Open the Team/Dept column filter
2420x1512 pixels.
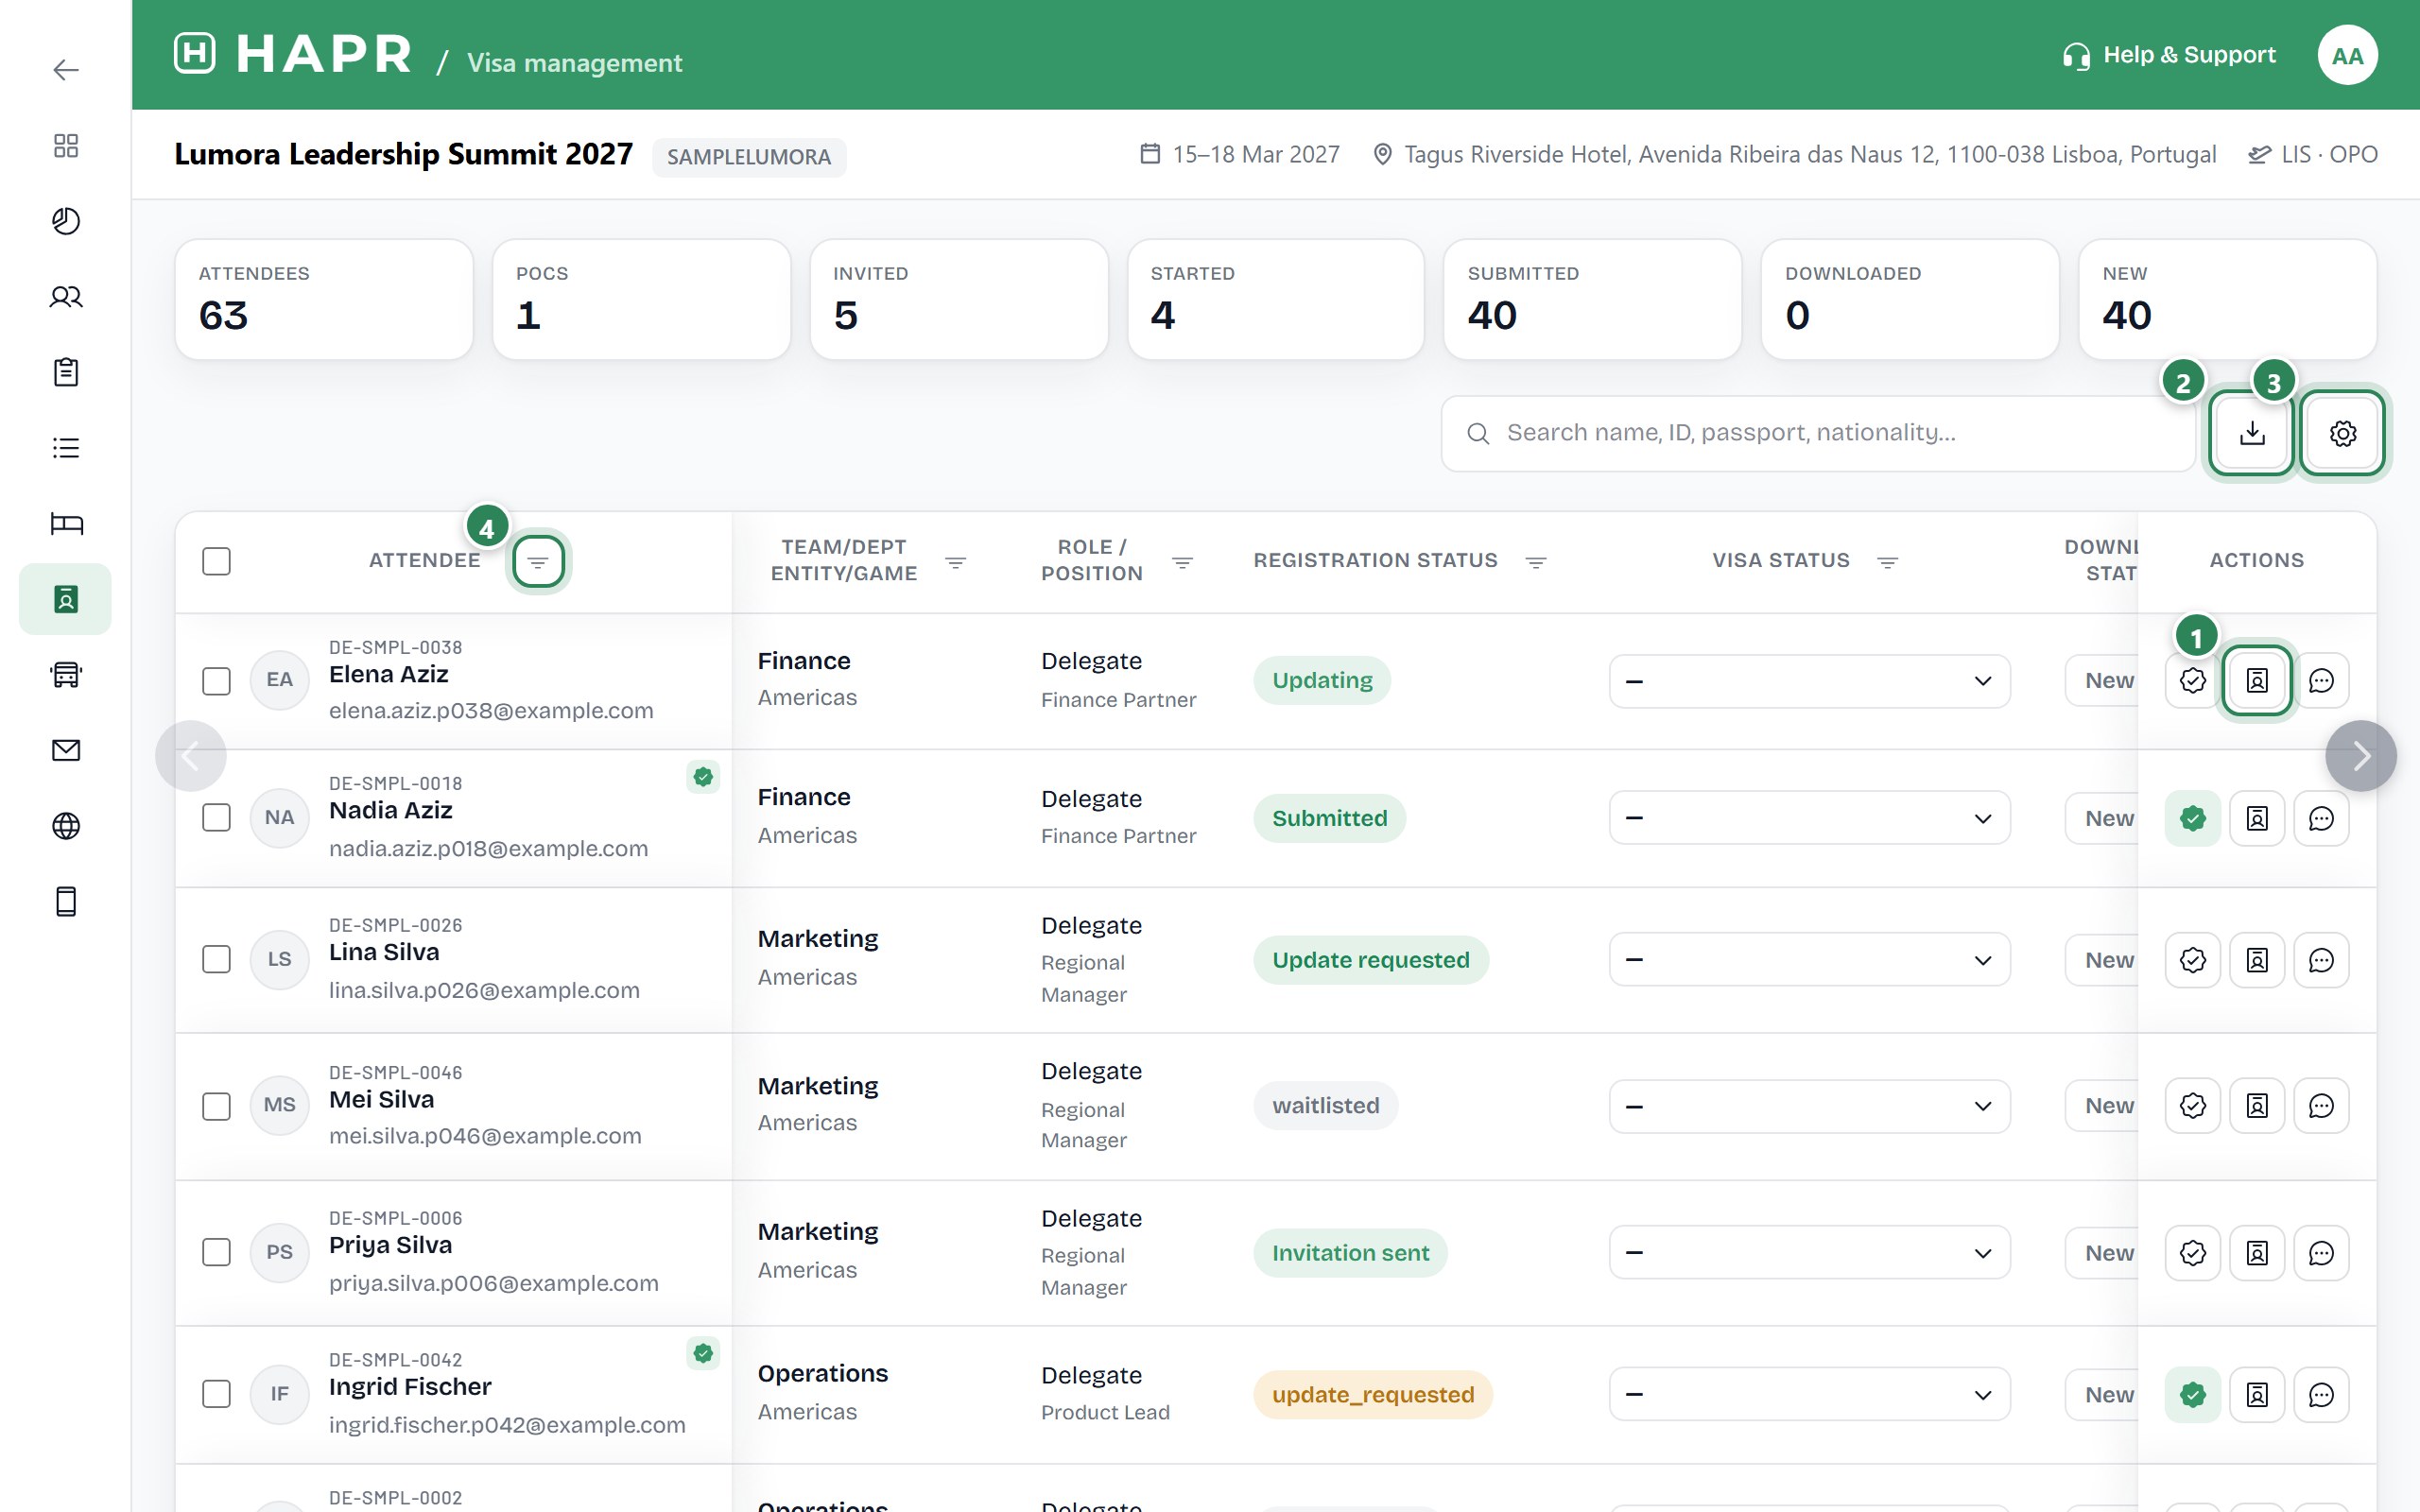[955, 563]
